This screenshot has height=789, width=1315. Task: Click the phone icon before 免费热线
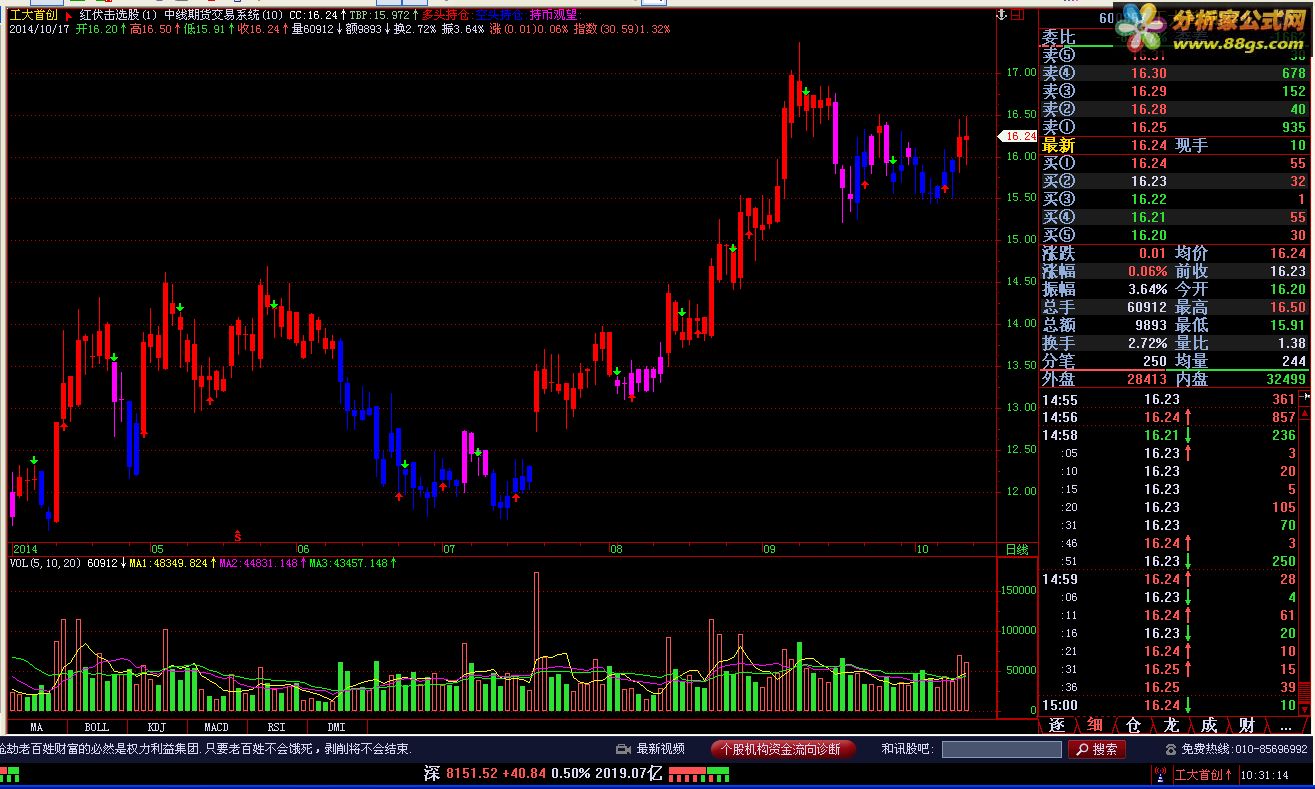point(1170,748)
